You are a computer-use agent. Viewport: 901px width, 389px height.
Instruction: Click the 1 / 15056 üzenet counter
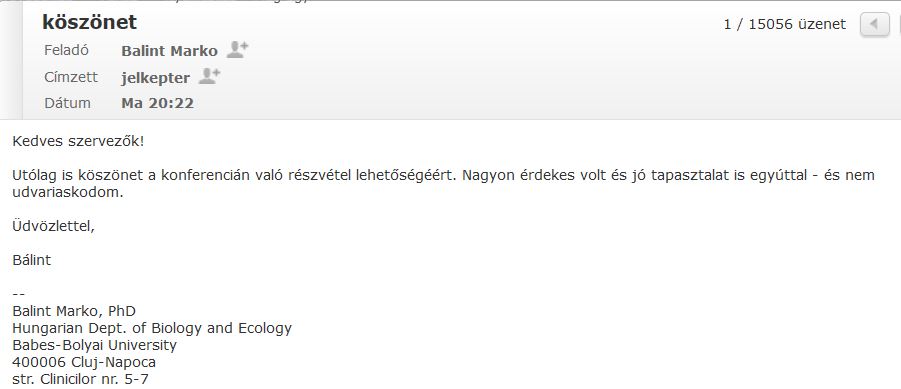coord(785,24)
